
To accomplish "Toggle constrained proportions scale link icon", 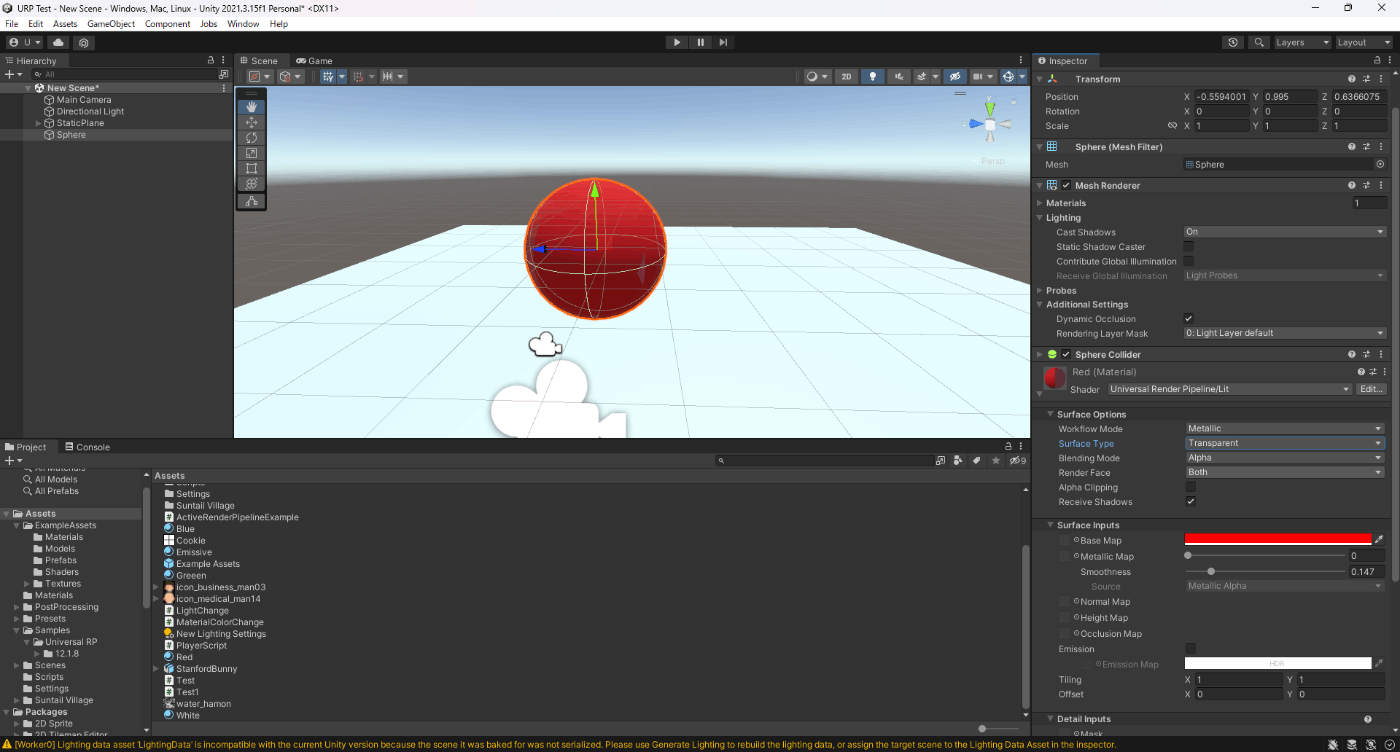I will [x=1172, y=126].
